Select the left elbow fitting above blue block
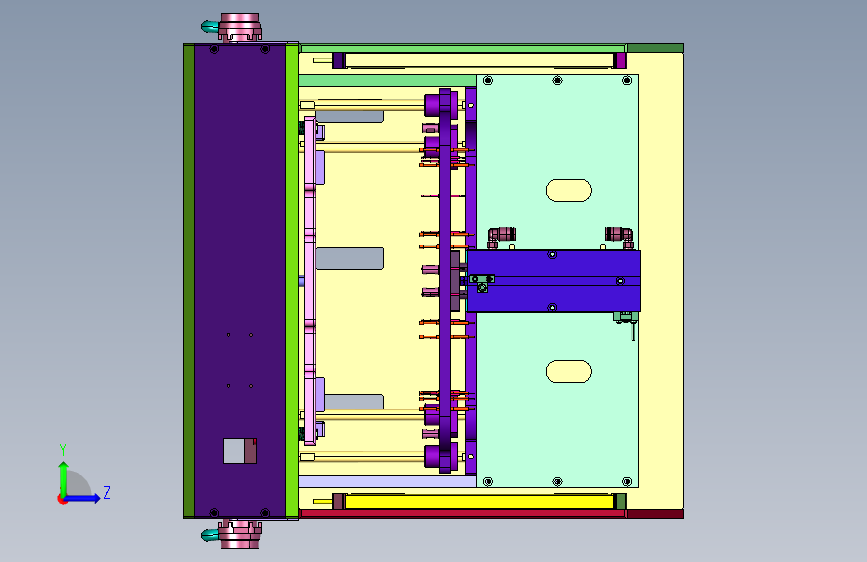The image size is (867, 562). [501, 236]
